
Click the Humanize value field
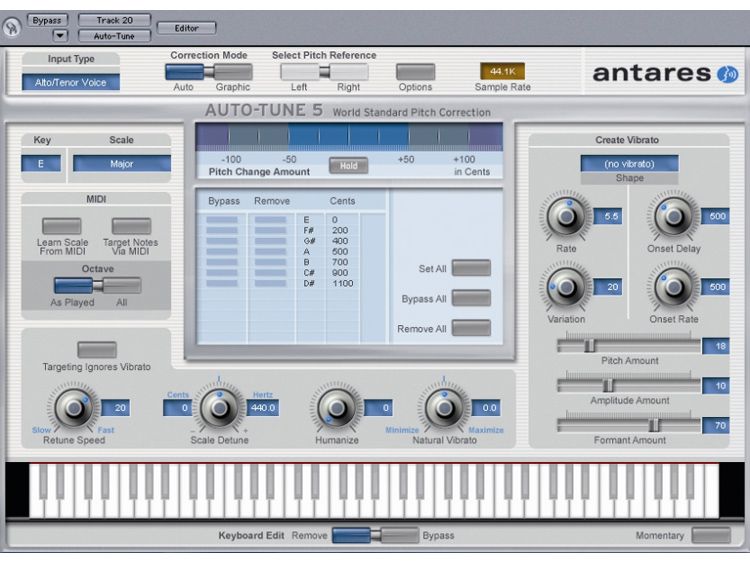point(378,408)
